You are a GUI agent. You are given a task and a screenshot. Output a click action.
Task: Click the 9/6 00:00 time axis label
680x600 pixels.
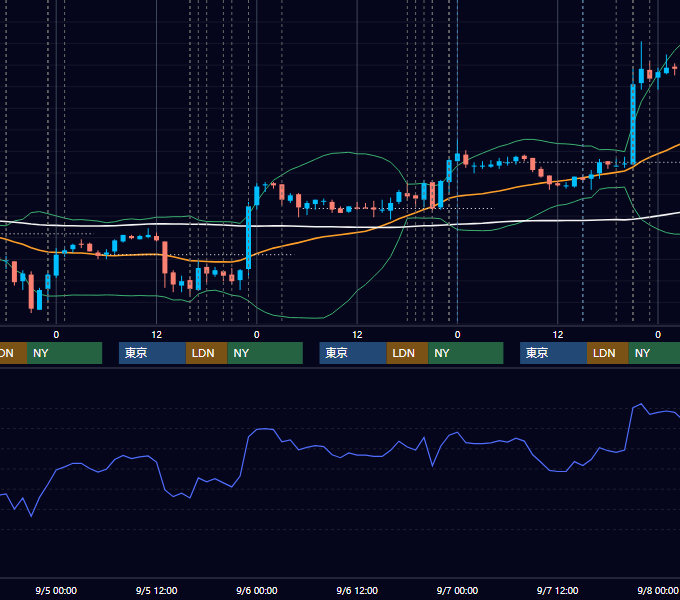click(257, 590)
